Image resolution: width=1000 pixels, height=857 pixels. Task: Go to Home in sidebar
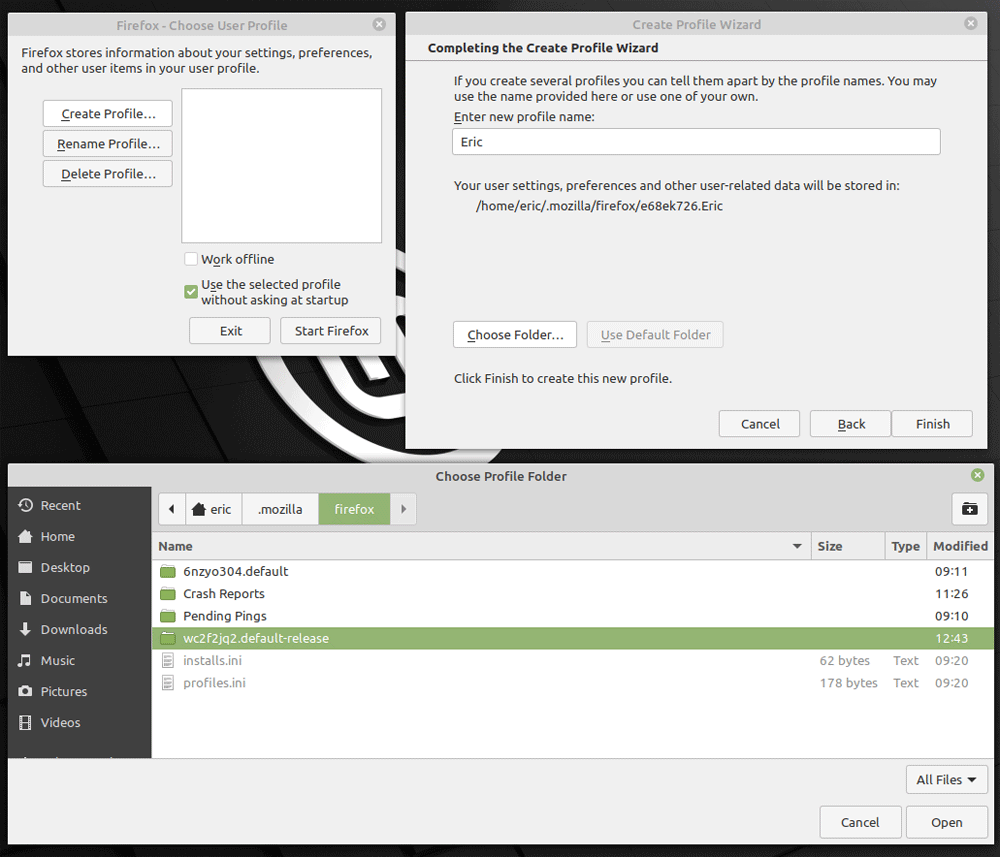coord(80,536)
